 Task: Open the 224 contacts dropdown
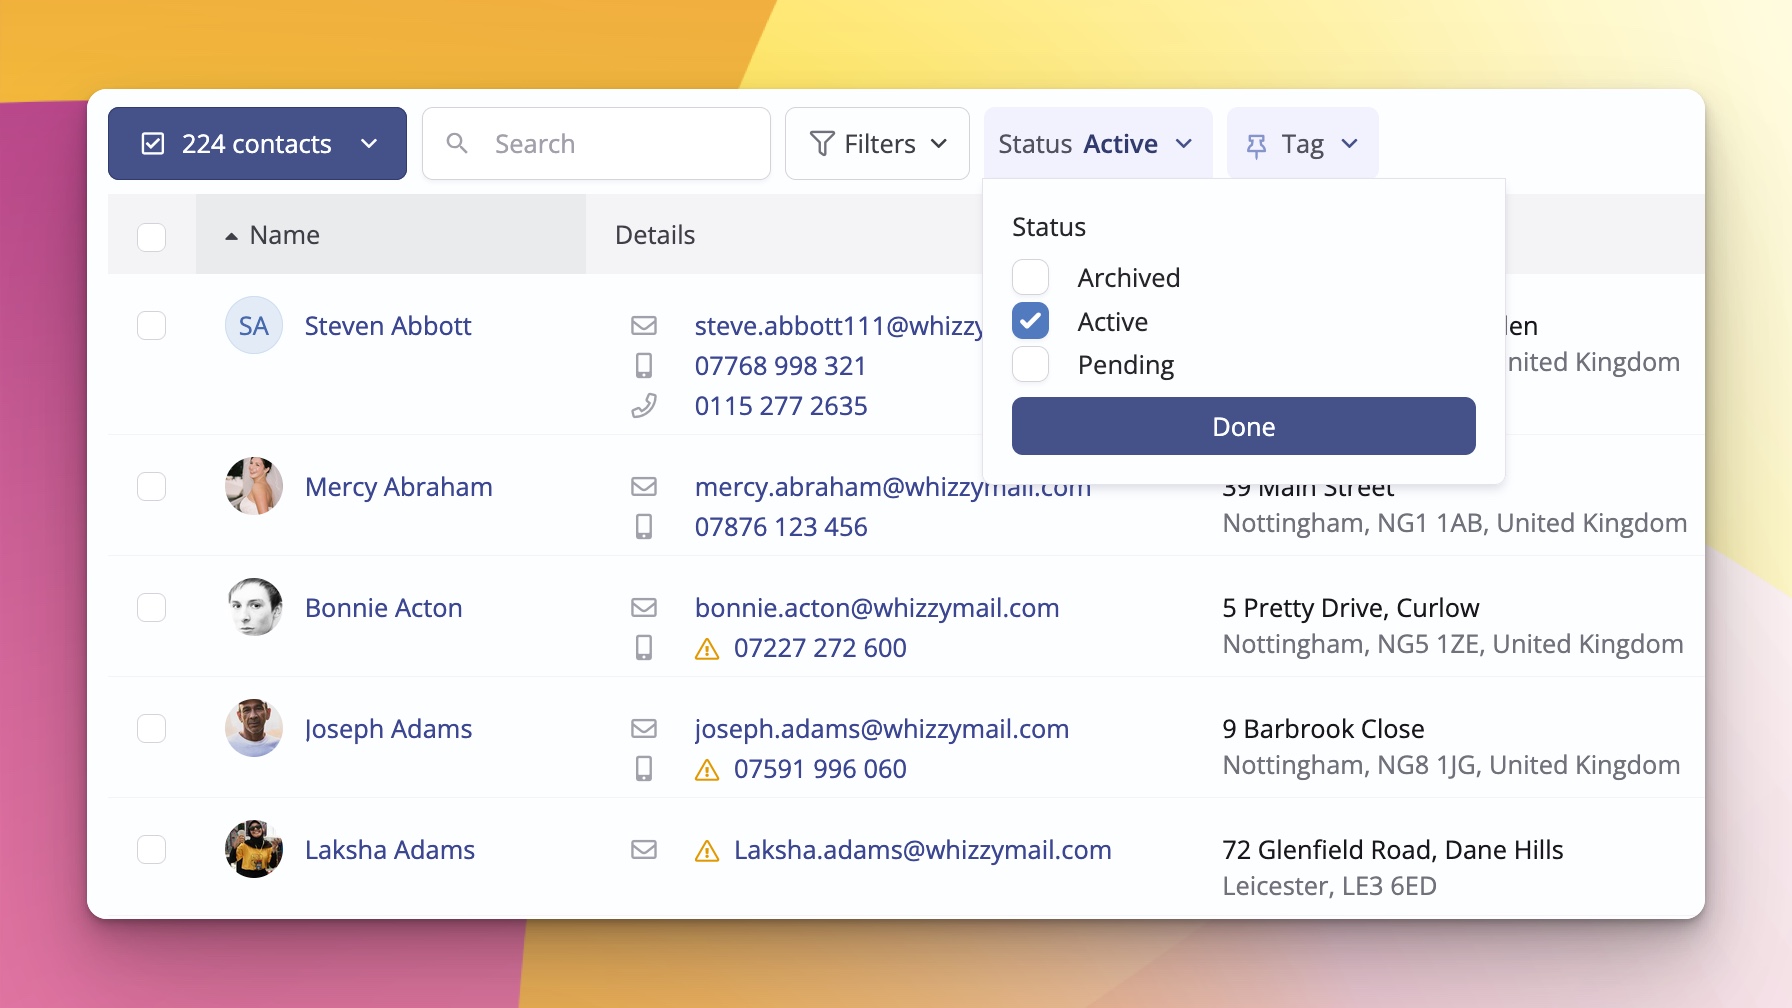[x=369, y=143]
